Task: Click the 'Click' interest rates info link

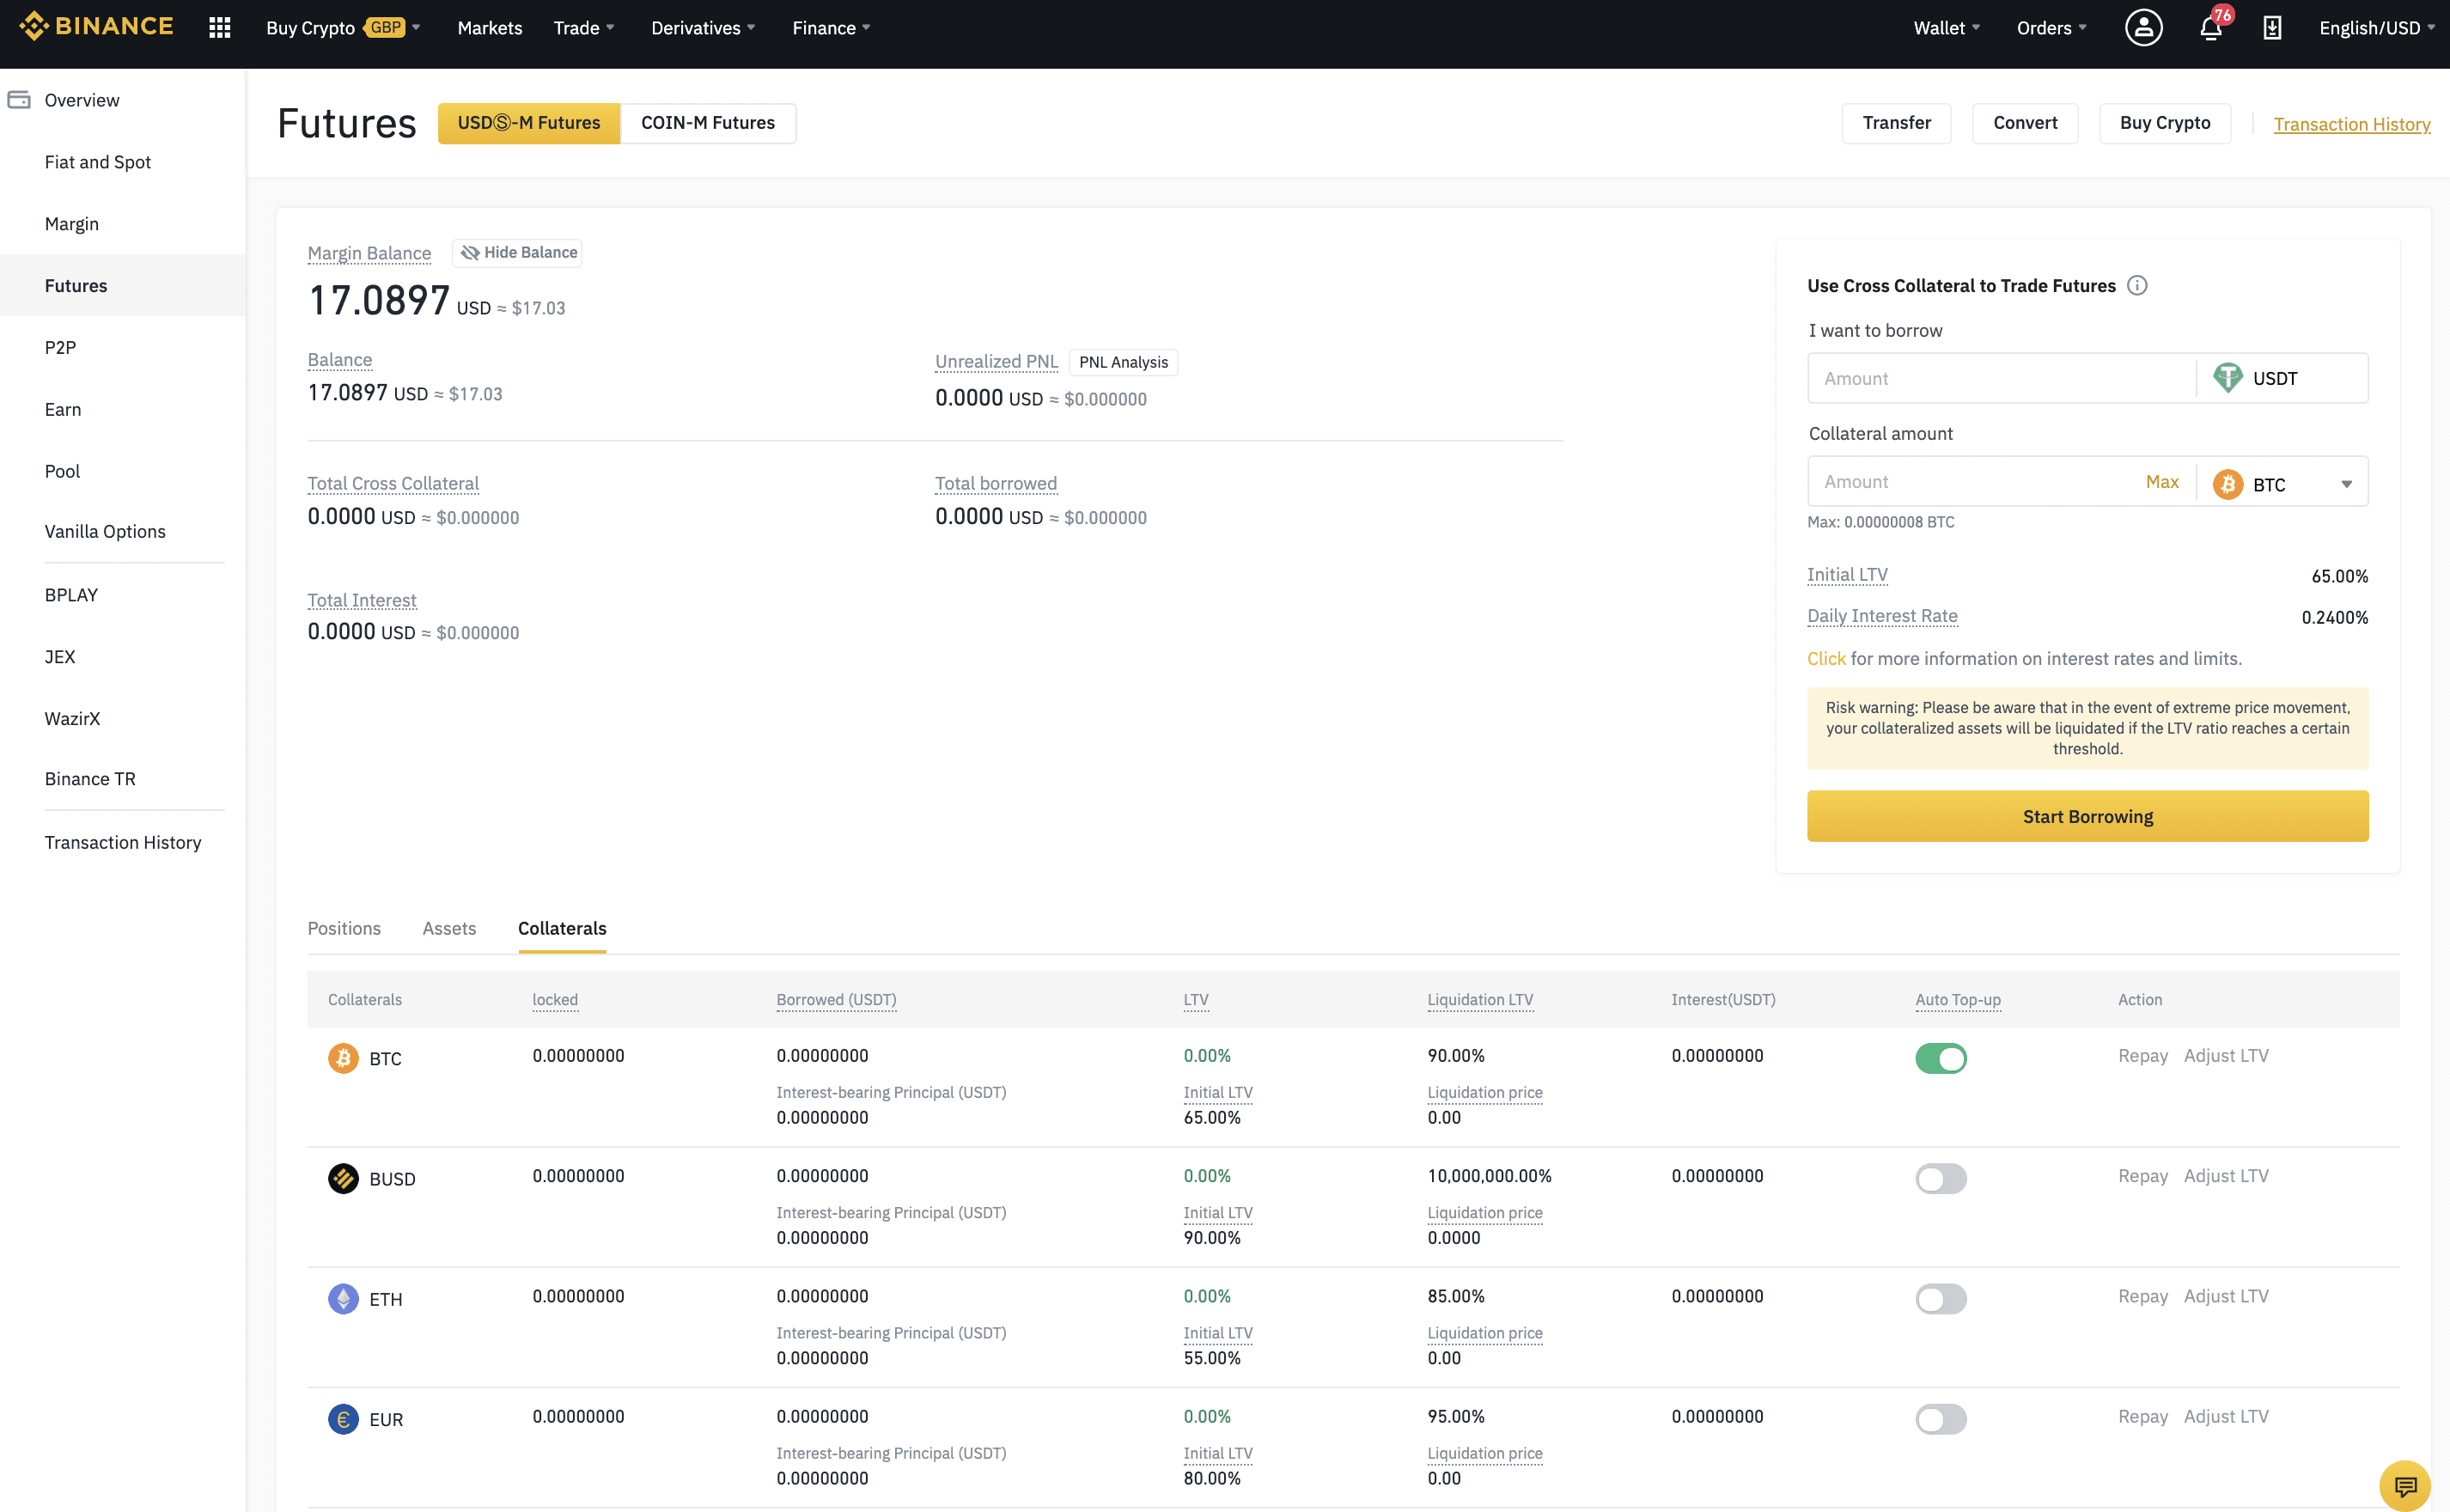Action: tap(1826, 658)
